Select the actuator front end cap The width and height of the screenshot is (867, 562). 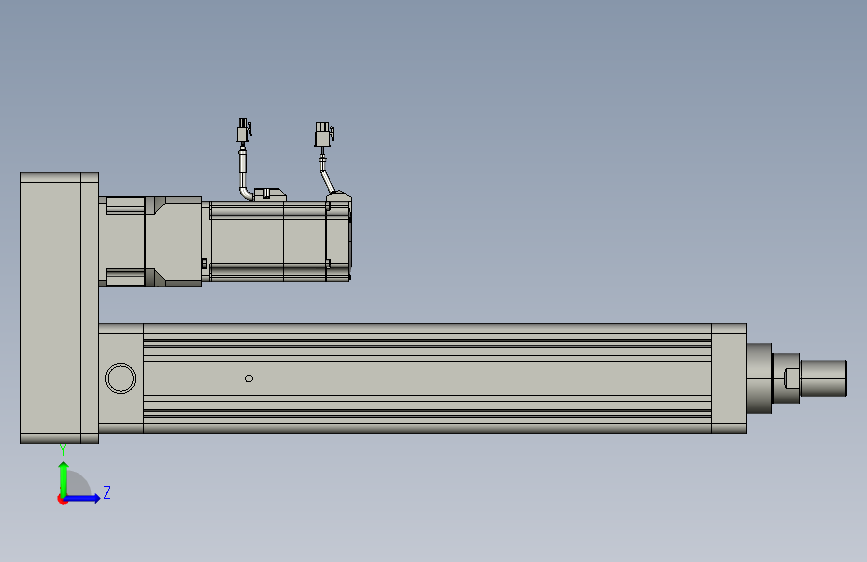click(729, 378)
